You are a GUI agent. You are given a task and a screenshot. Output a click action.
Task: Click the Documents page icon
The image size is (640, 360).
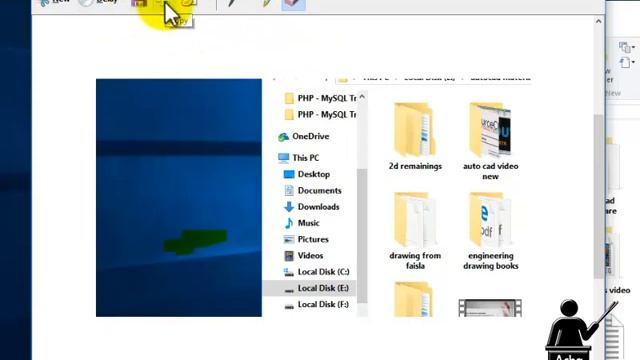click(x=289, y=191)
